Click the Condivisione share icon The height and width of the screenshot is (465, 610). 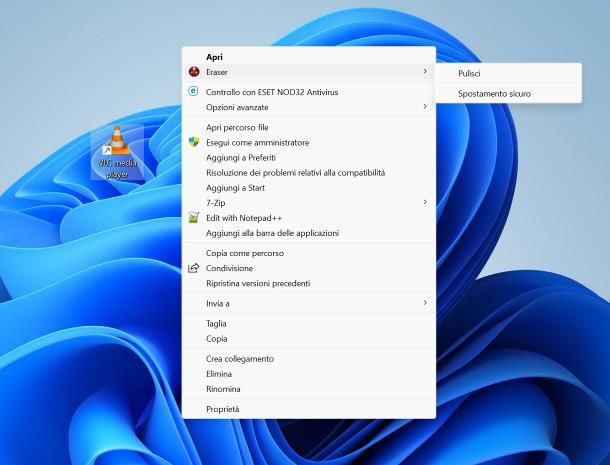194,268
